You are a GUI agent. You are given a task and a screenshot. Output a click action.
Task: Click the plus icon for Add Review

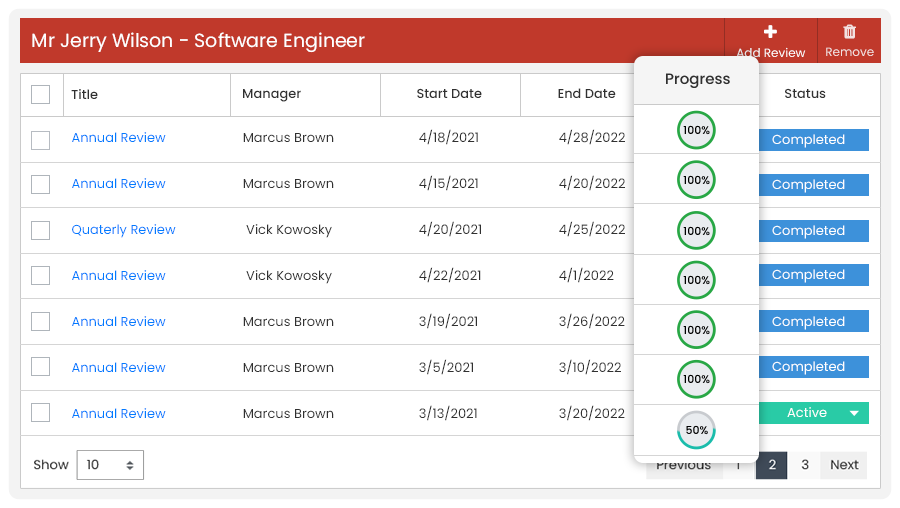770,32
